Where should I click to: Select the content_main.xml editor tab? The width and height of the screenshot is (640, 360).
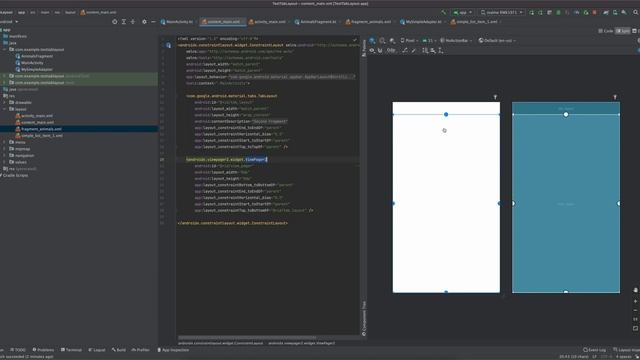point(223,22)
